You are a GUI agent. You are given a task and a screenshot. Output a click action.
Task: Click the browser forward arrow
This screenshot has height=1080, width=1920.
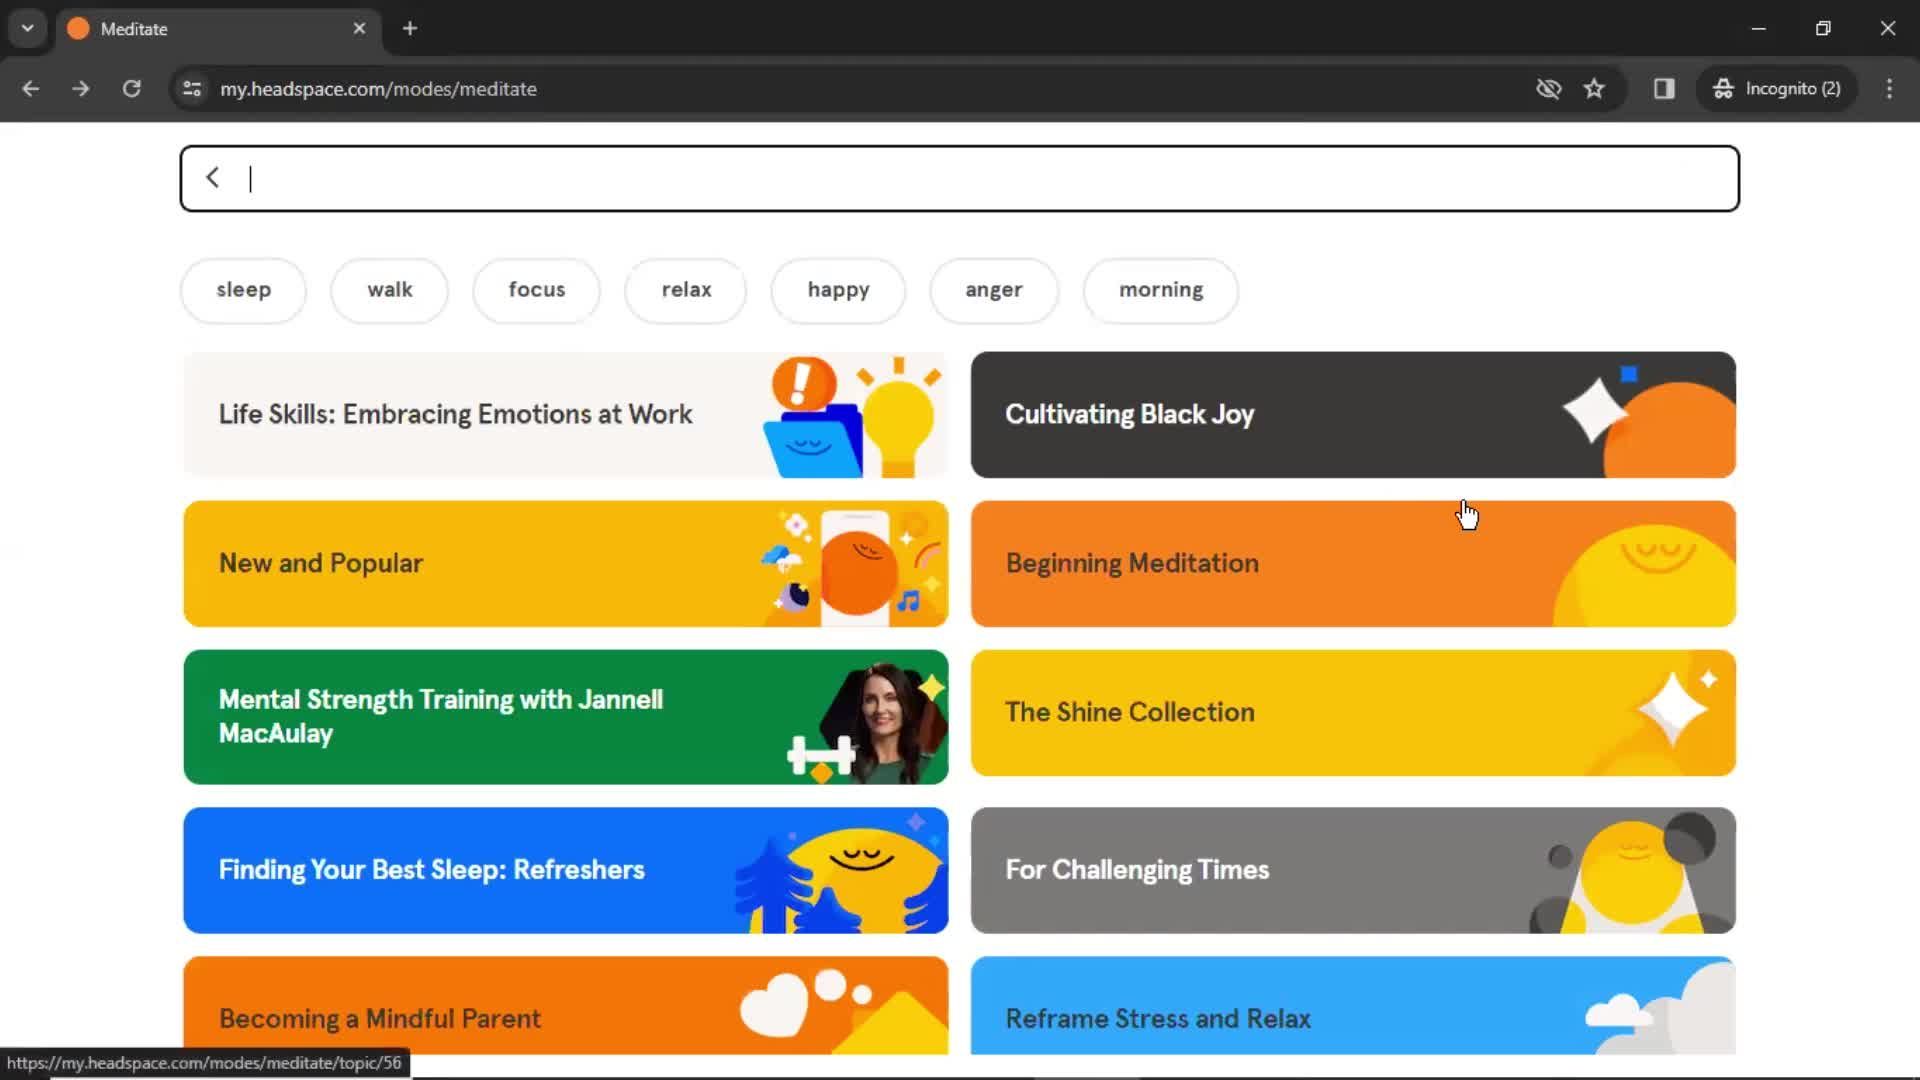81,89
